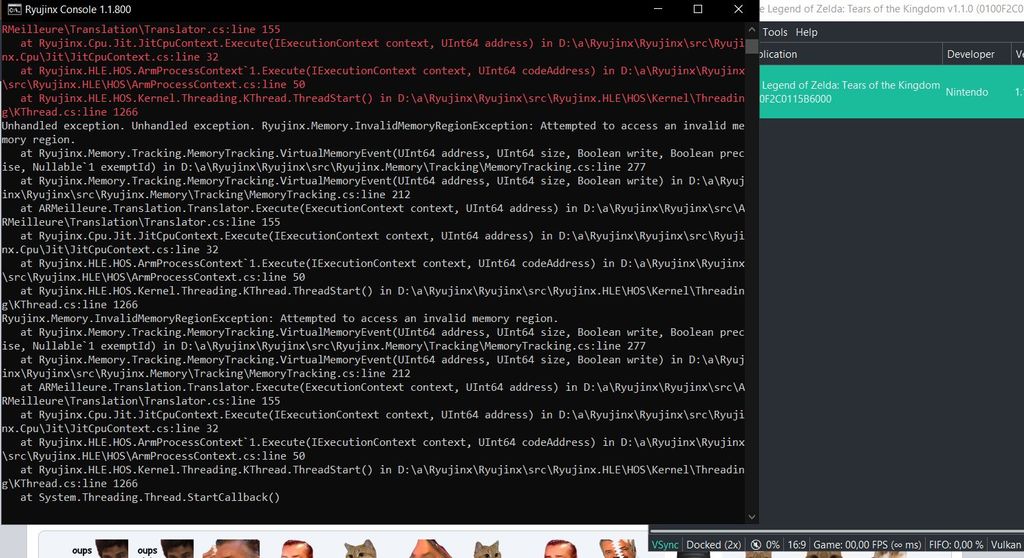Open the Tools menu
Image resolution: width=1024 pixels, height=558 pixels.
click(x=775, y=32)
